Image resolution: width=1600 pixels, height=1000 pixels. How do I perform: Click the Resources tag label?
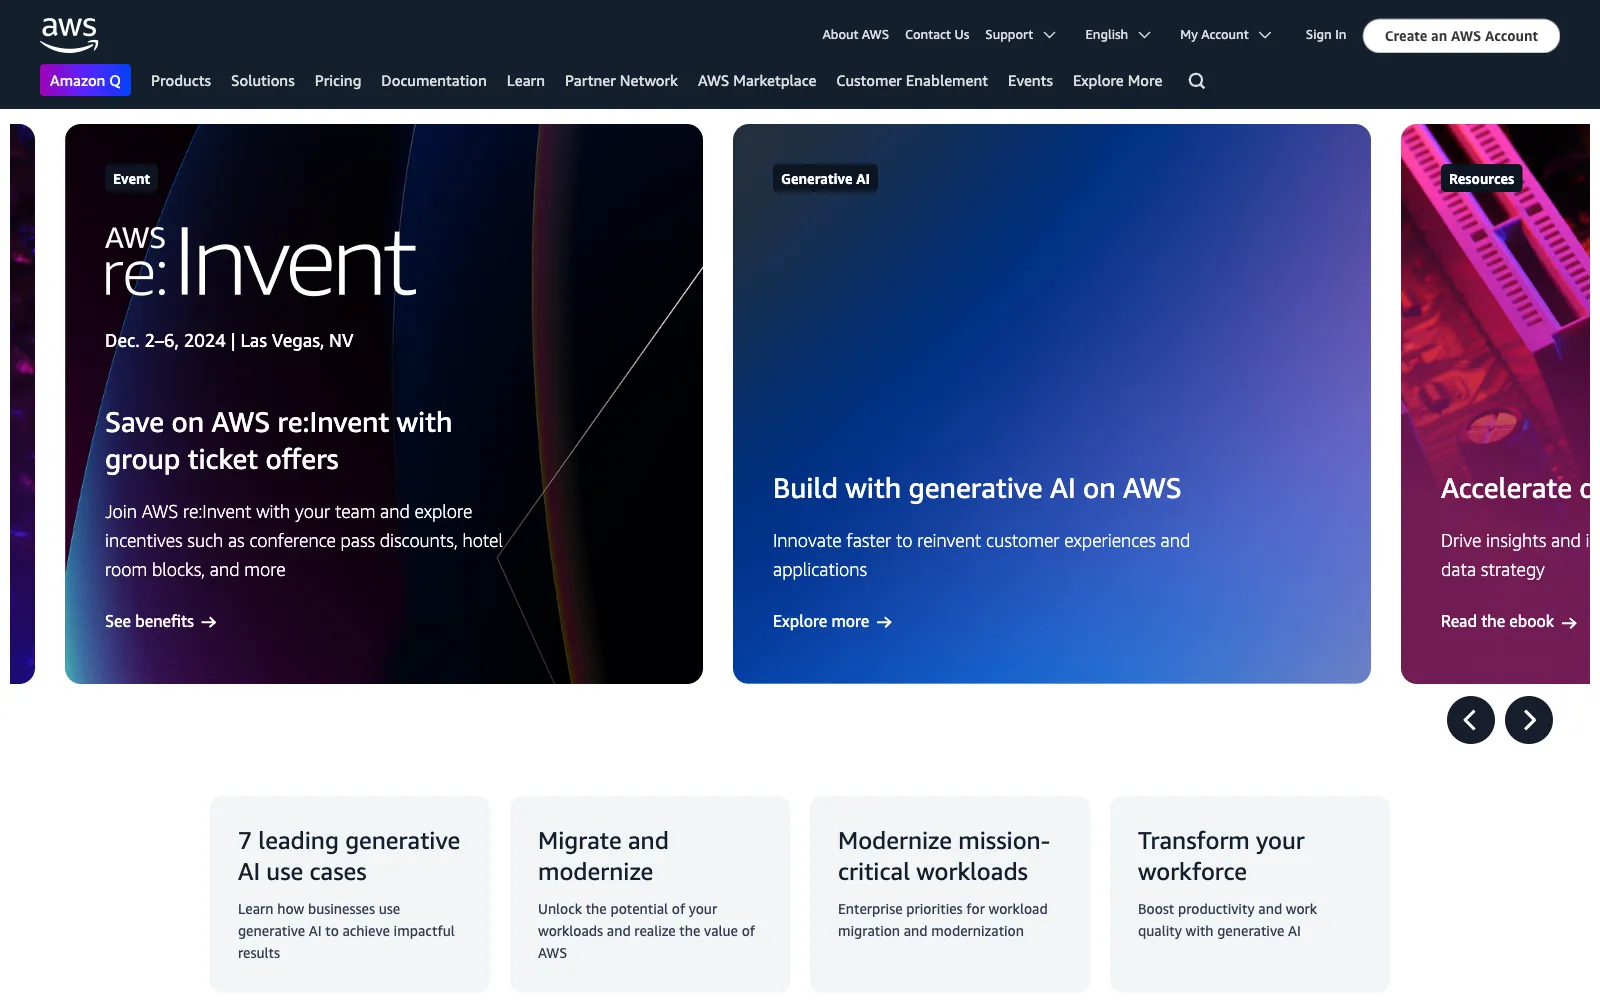(x=1481, y=179)
